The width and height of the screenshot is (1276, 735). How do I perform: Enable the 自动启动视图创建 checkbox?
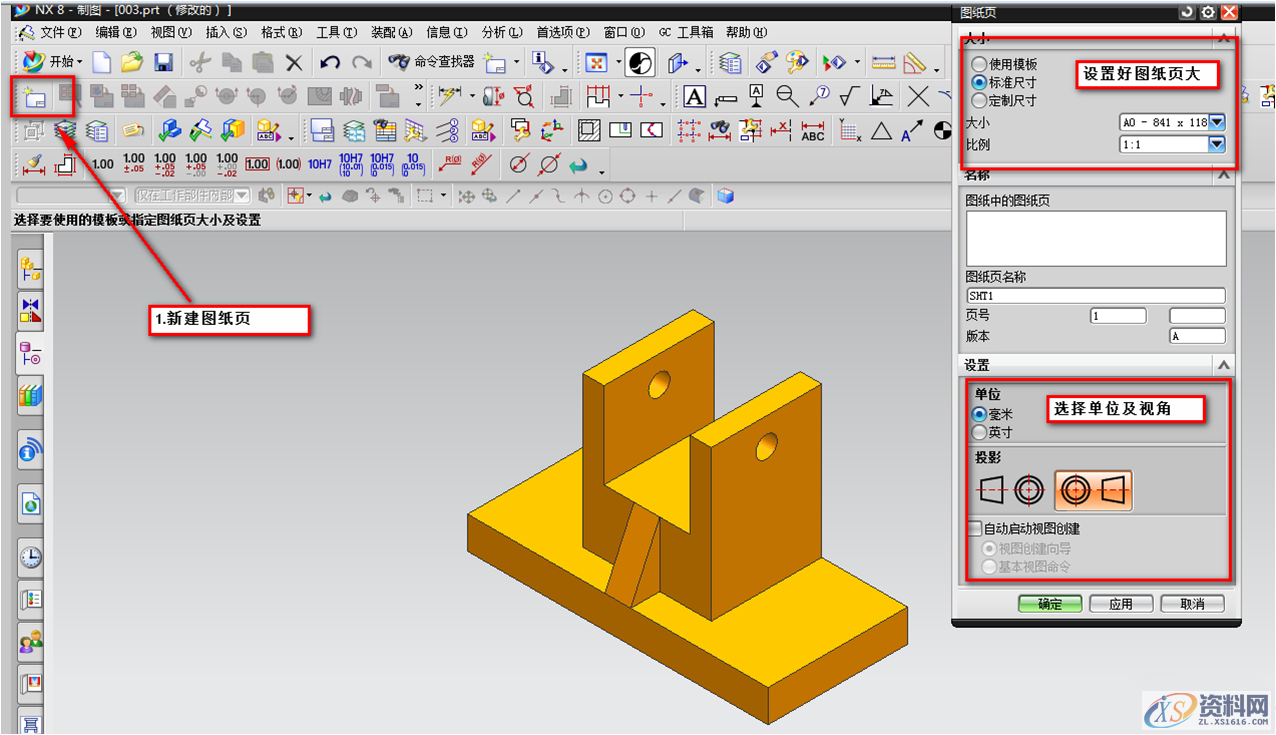pyautogui.click(x=974, y=528)
